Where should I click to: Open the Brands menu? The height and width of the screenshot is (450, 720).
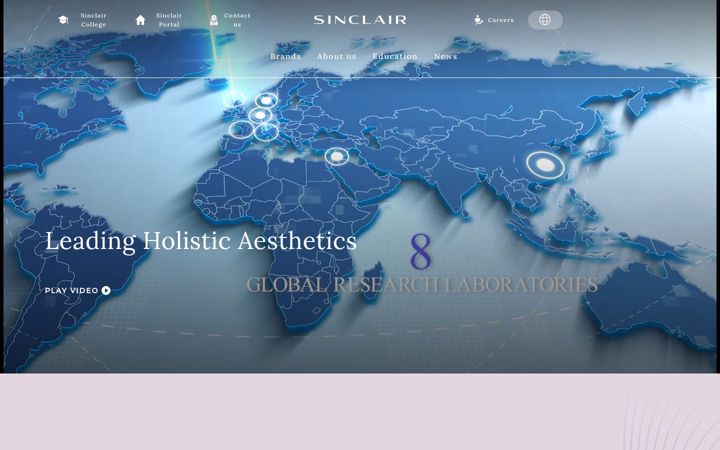coord(285,56)
